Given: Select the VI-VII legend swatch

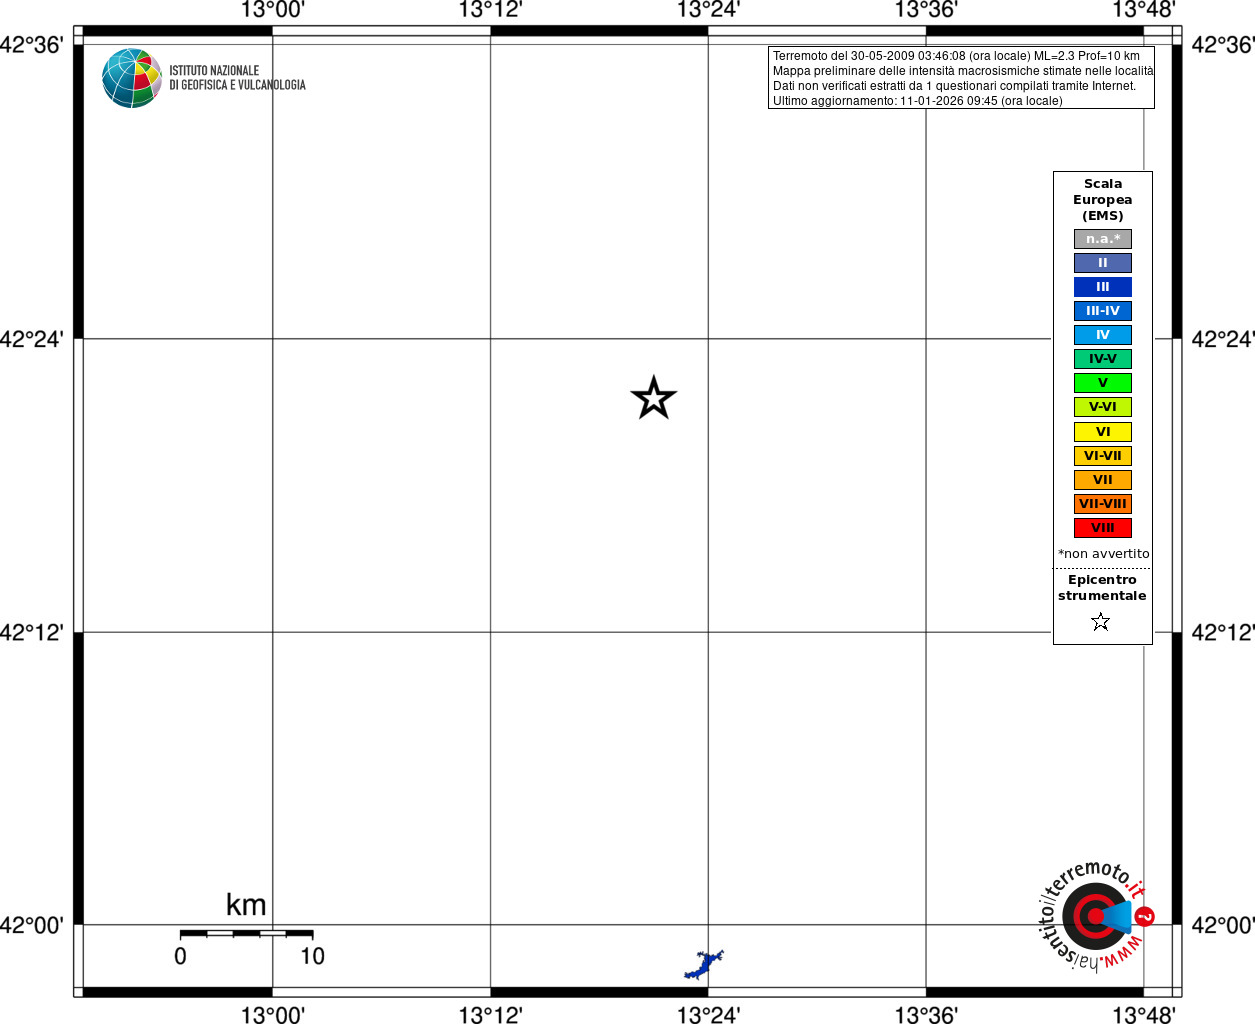Looking at the screenshot, I should point(1103,456).
